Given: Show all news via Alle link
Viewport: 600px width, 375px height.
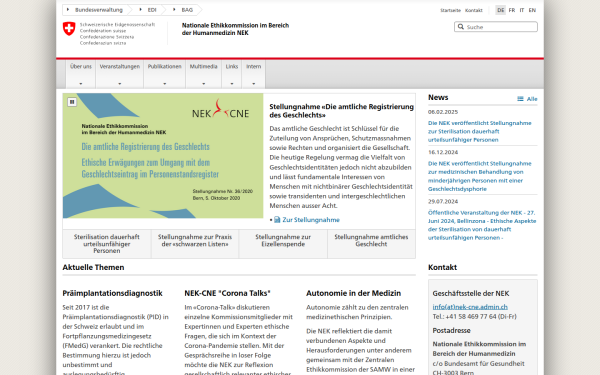Looking at the screenshot, I should pos(532,99).
